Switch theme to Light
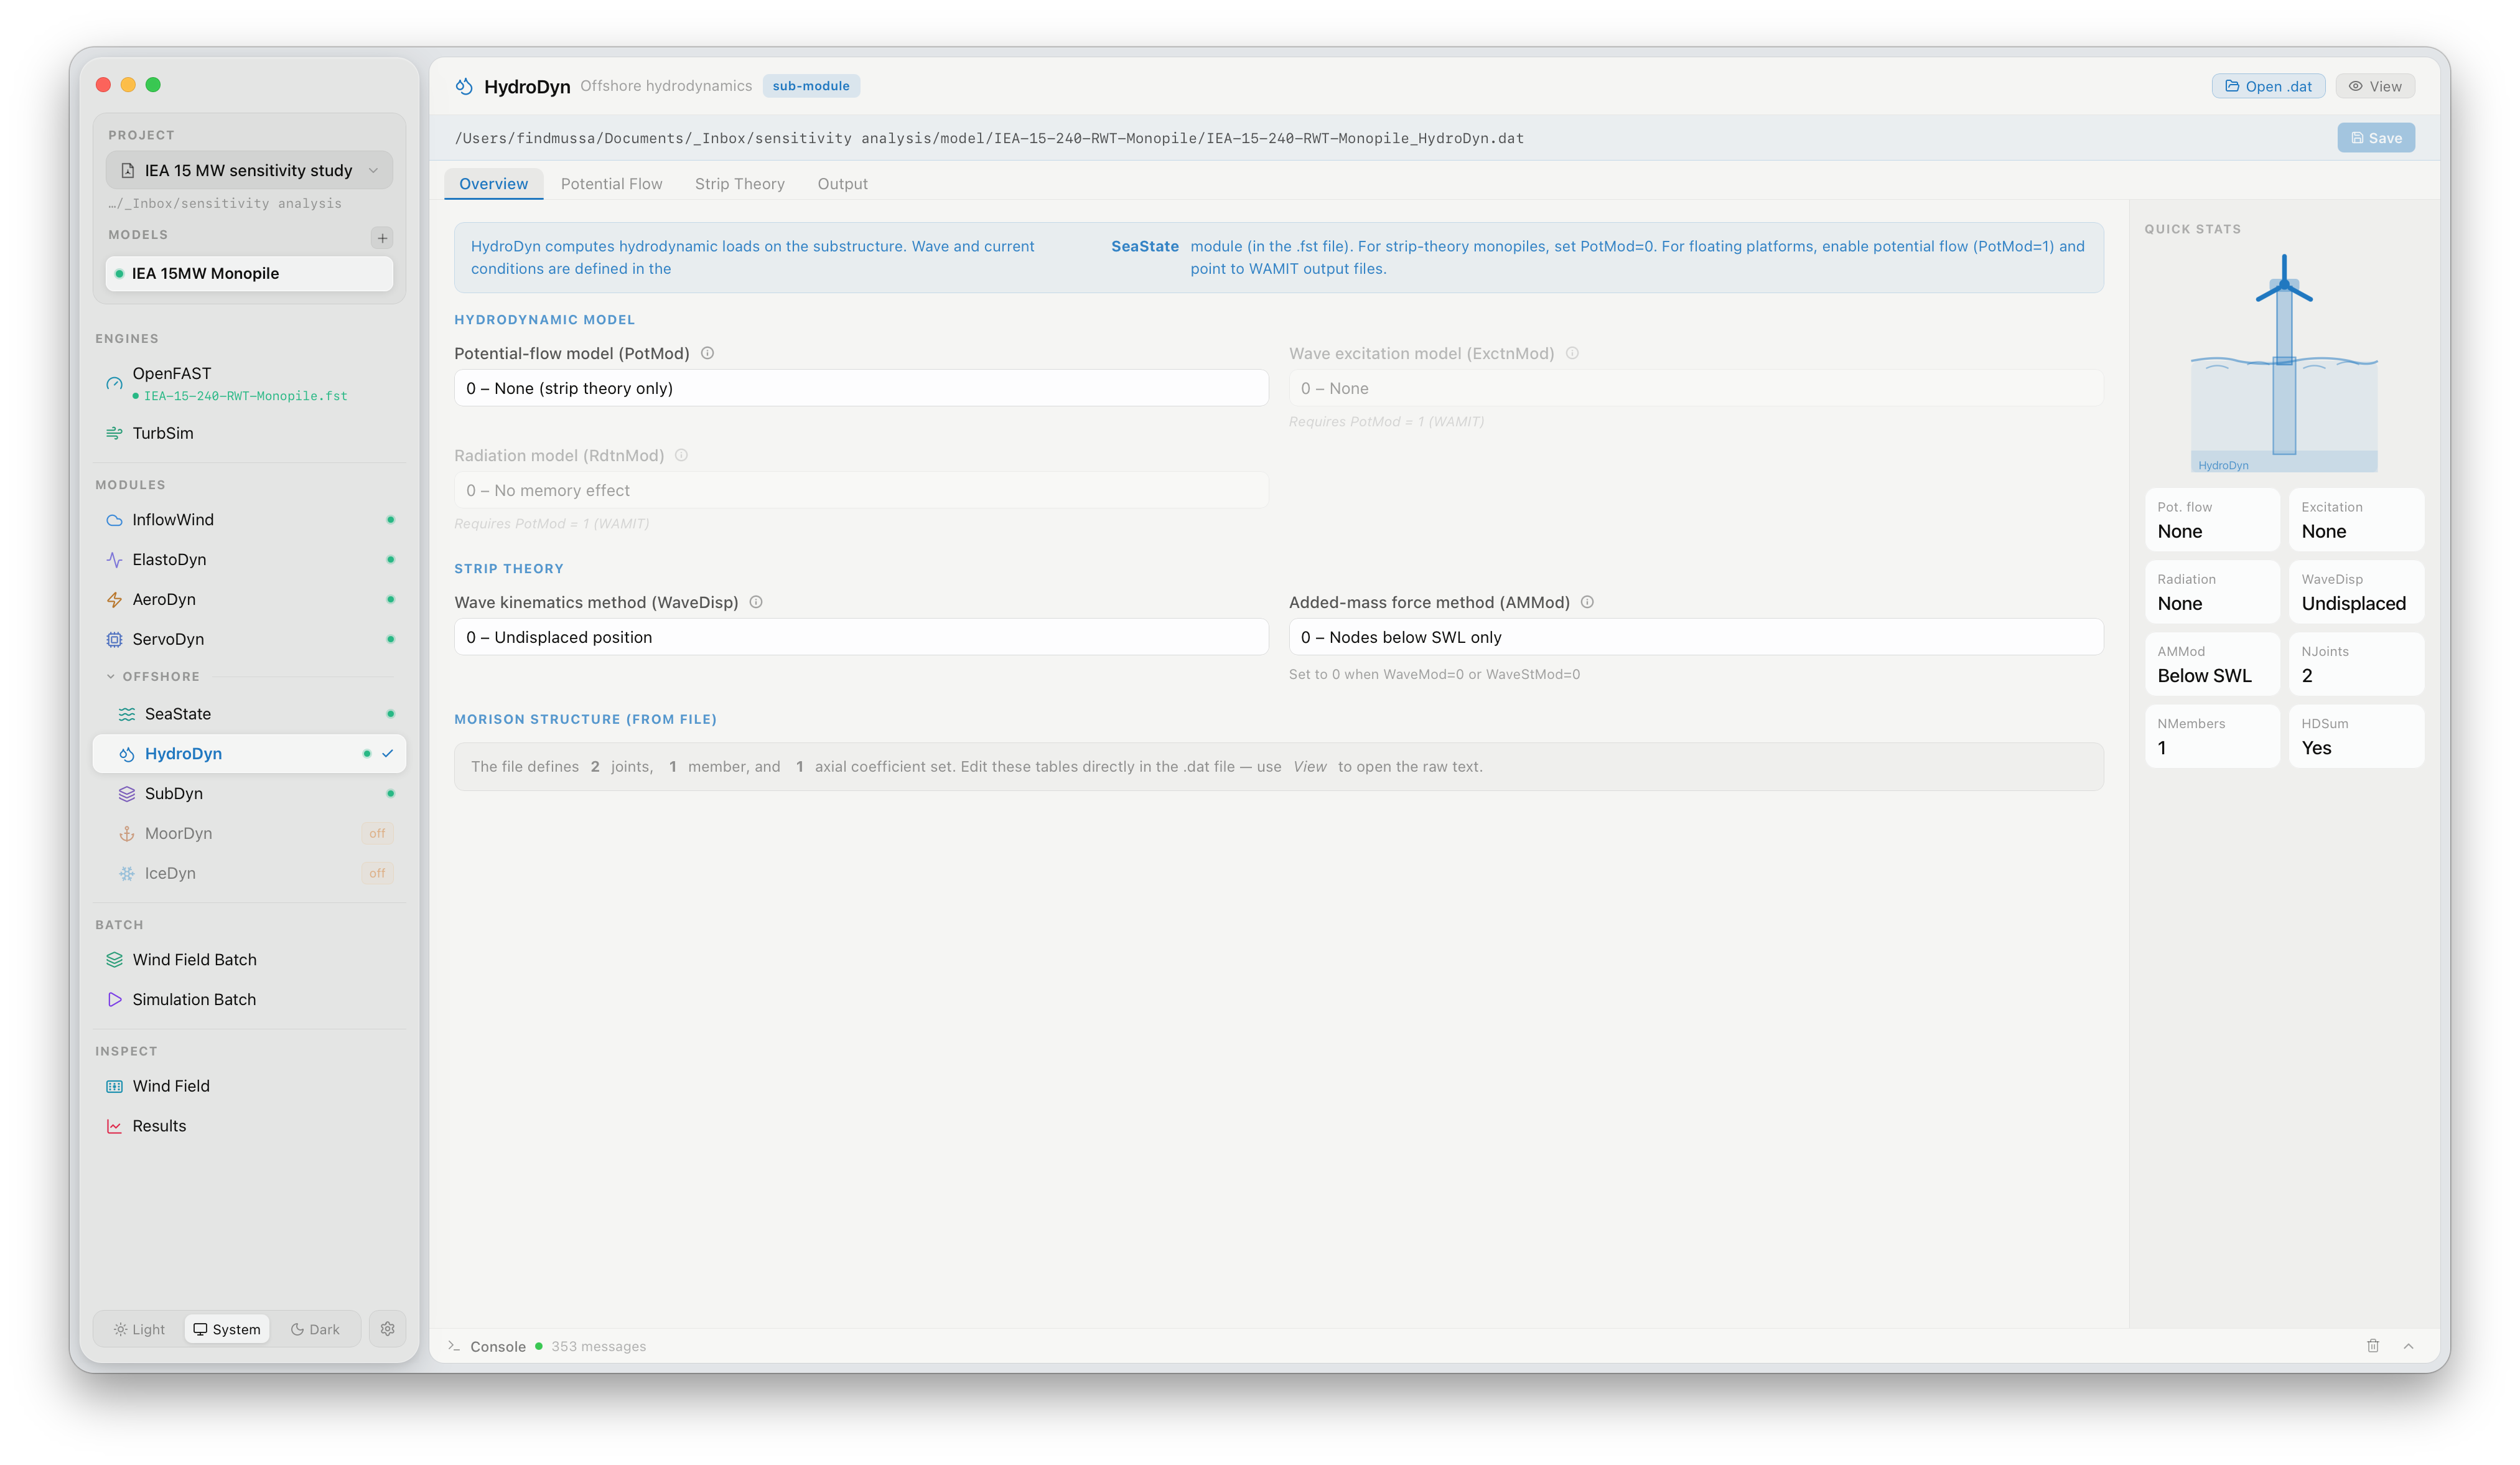This screenshot has height=1465, width=2520. tap(139, 1328)
